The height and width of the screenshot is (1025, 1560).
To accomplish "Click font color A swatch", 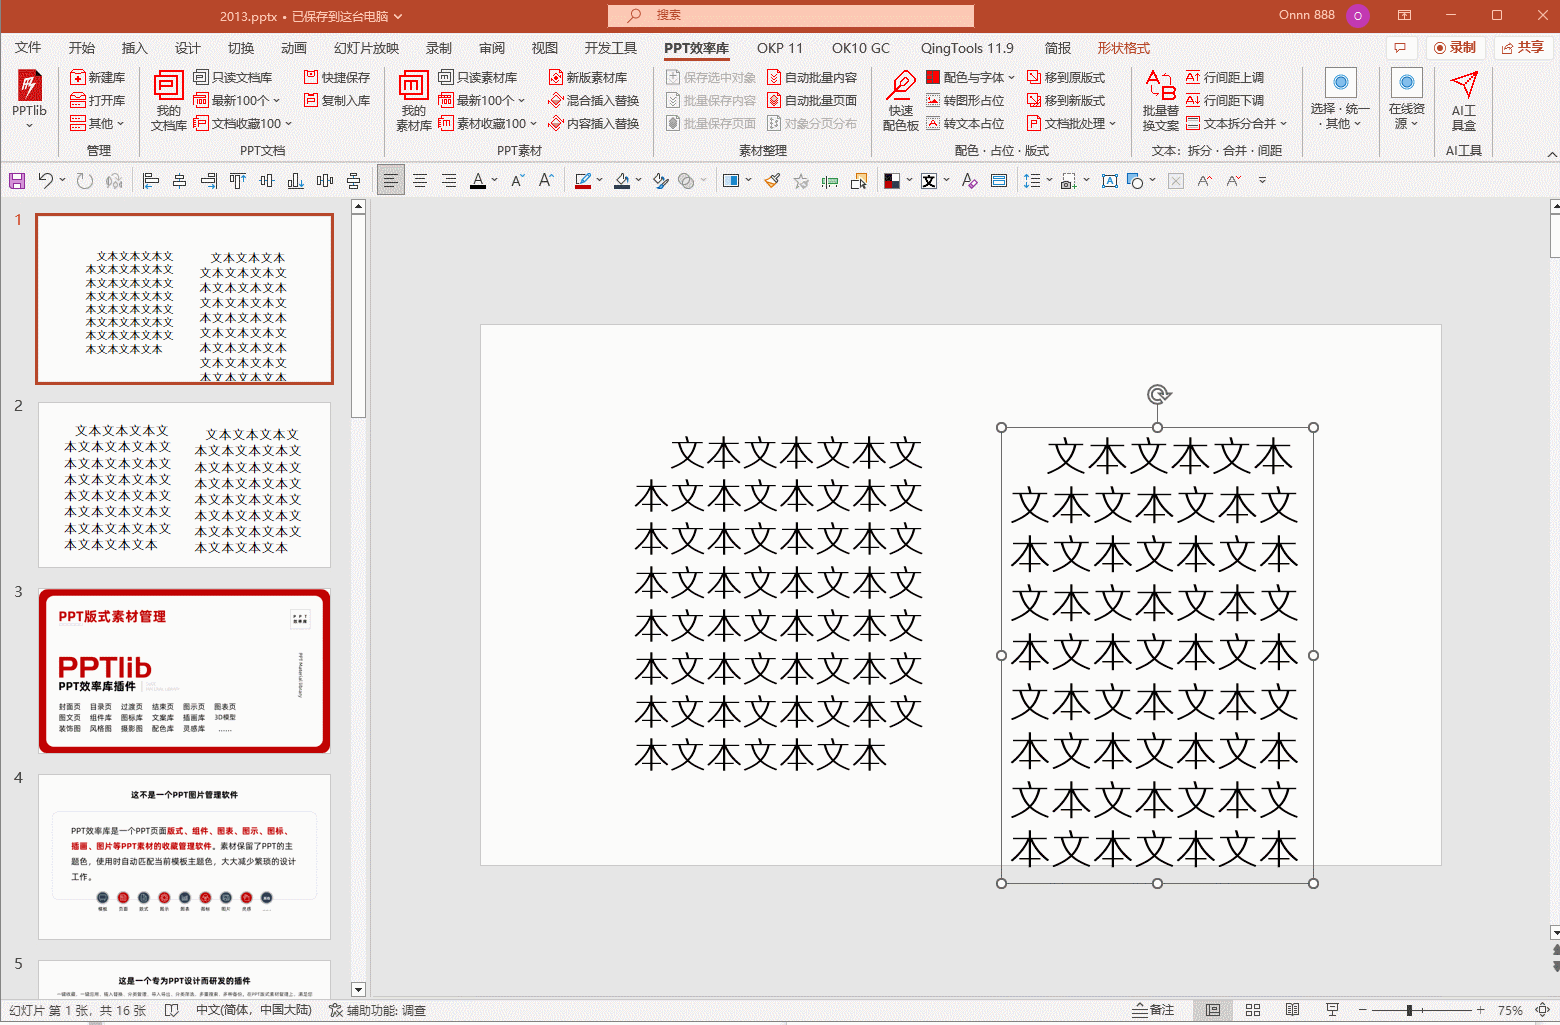I will coord(478,181).
